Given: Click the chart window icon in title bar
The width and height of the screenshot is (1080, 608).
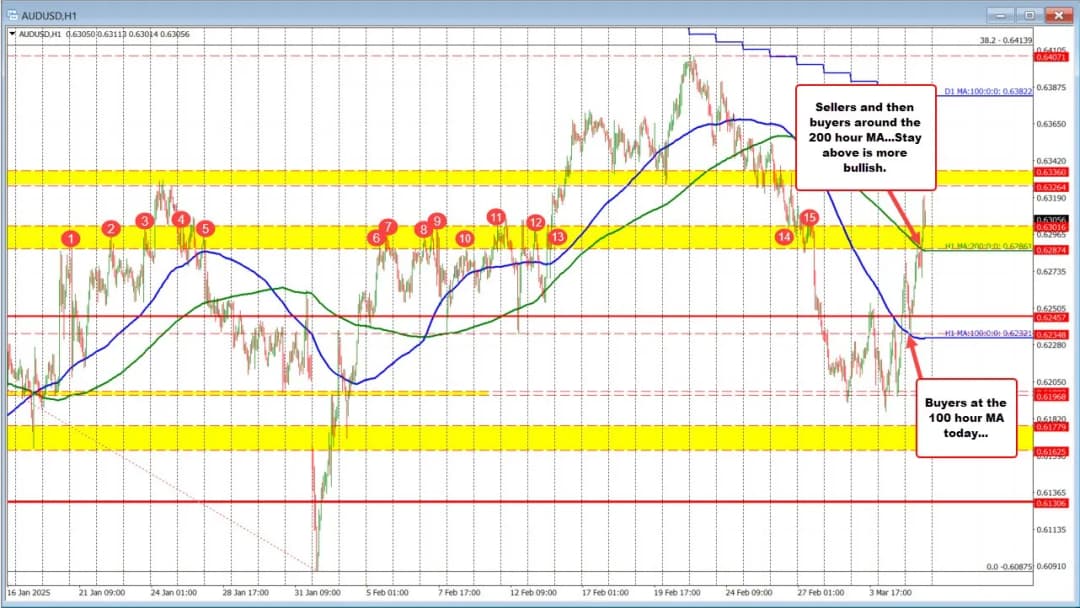Looking at the screenshot, I should click(x=13, y=17).
